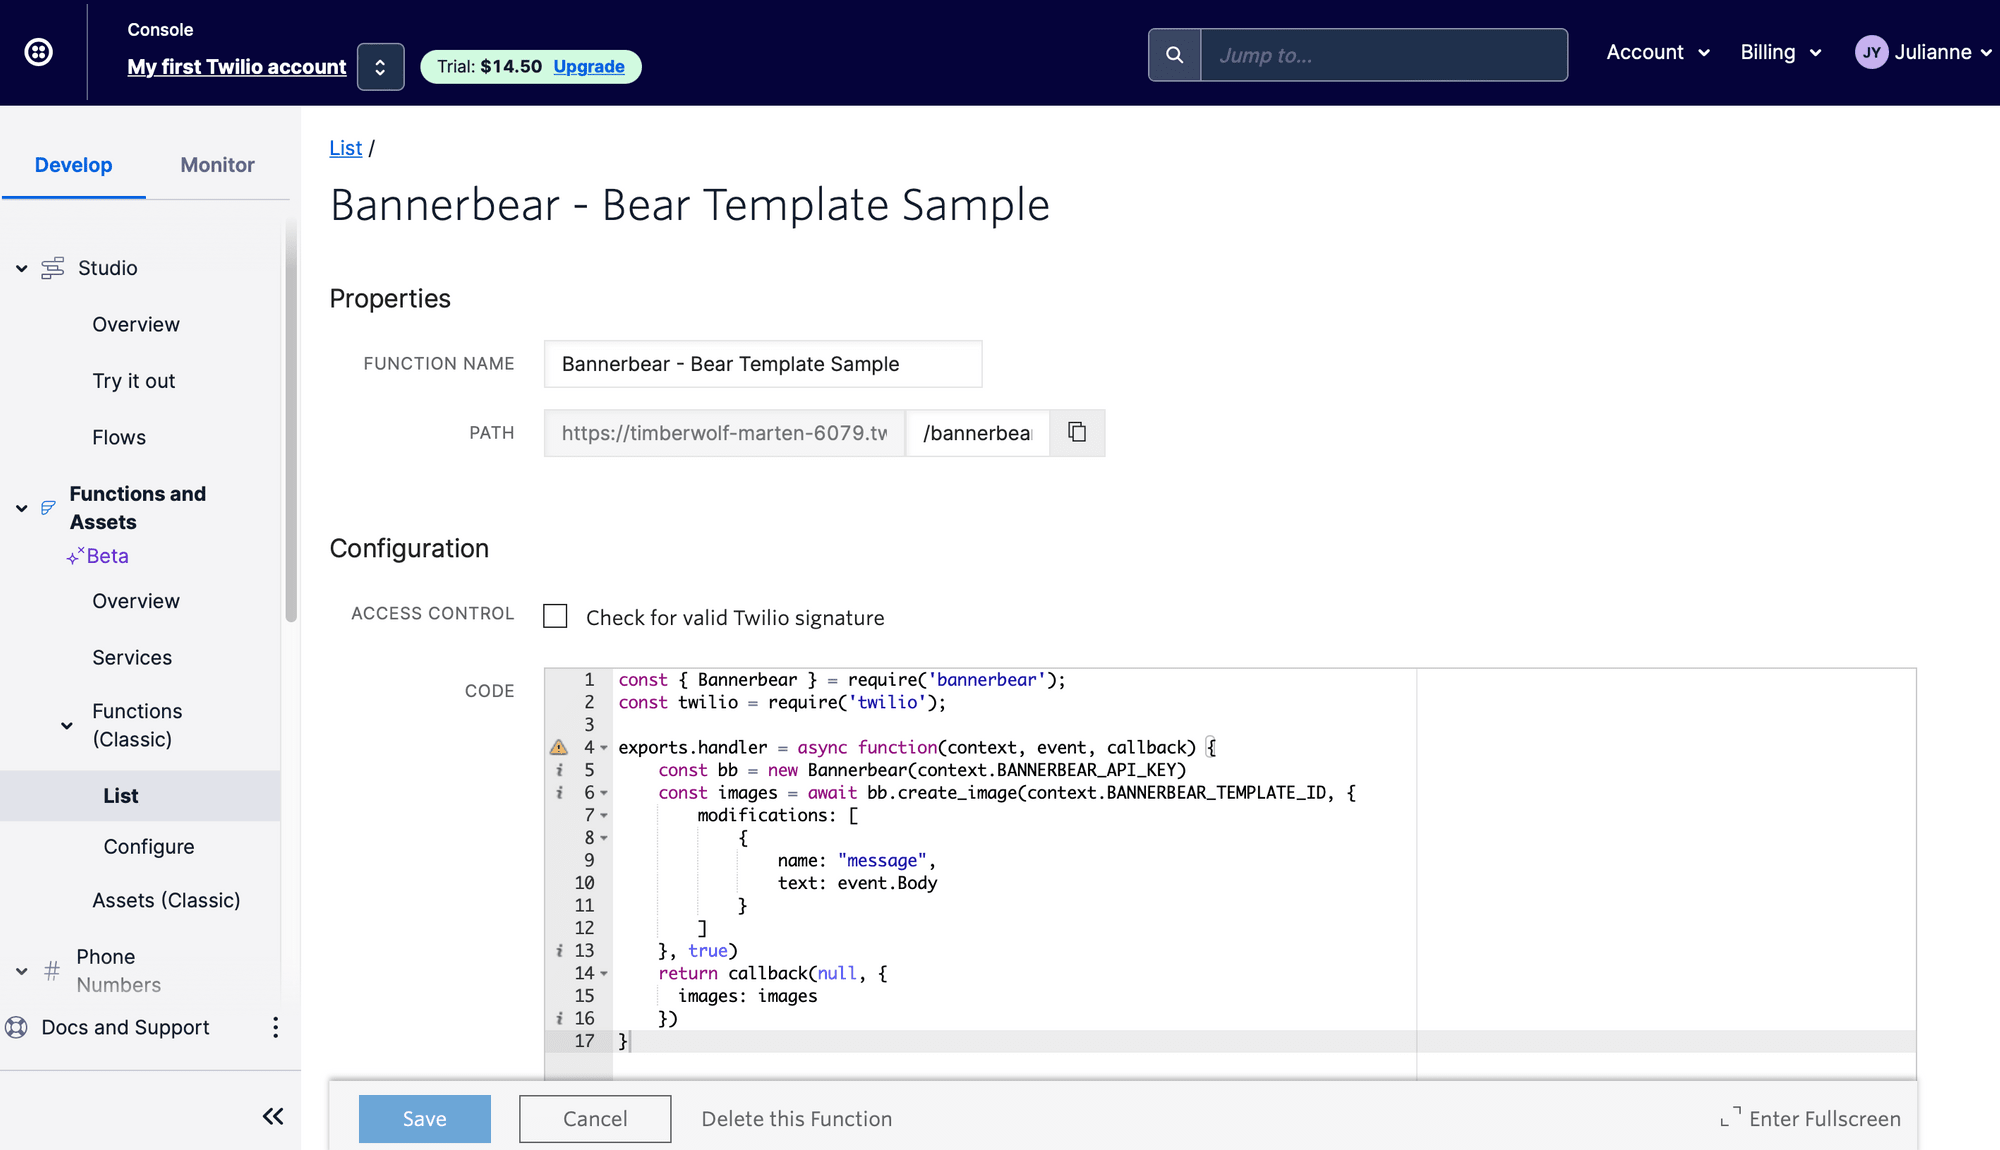Switch to the Monitor tab
The image size is (2000, 1150).
pyautogui.click(x=217, y=165)
